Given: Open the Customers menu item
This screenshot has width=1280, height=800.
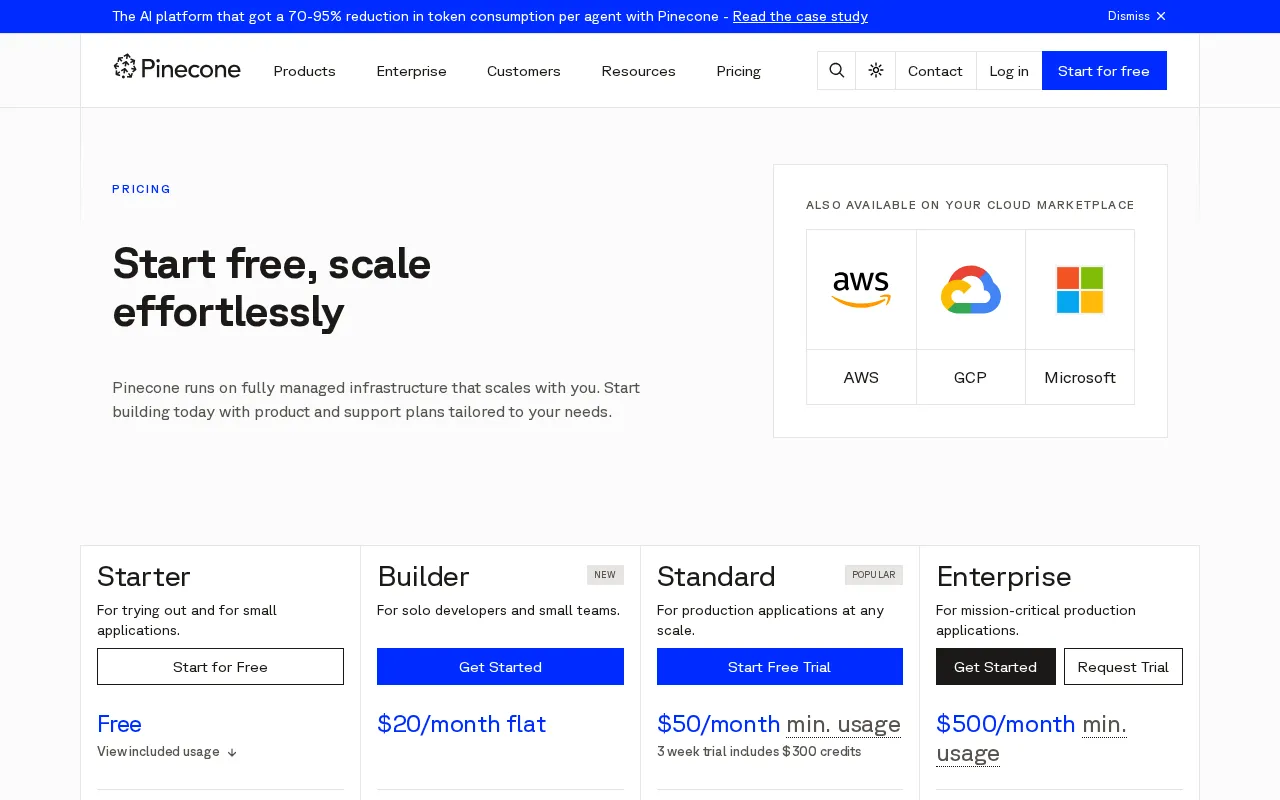Looking at the screenshot, I should coord(524,71).
